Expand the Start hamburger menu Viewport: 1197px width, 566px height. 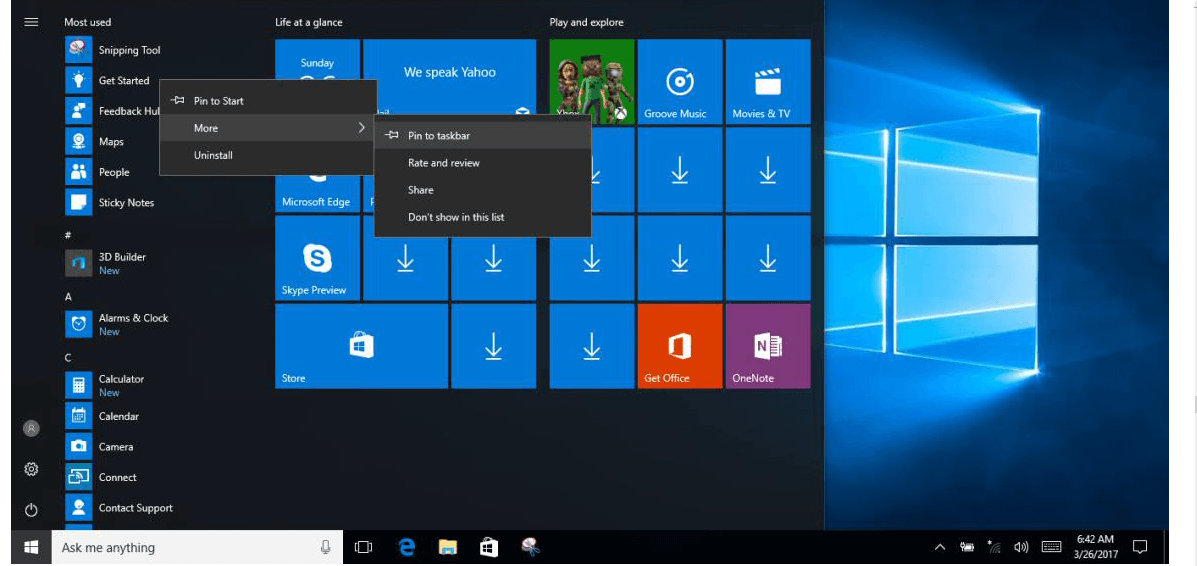coord(31,22)
